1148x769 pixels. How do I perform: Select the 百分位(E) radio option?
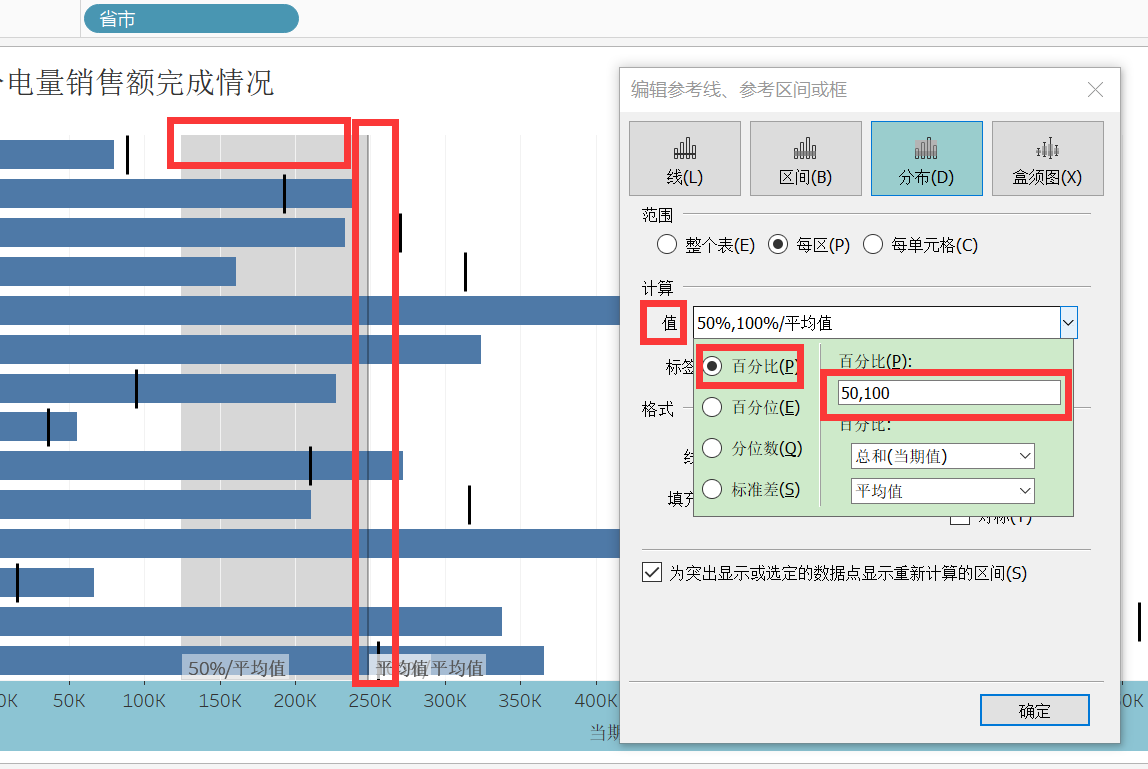pos(712,406)
